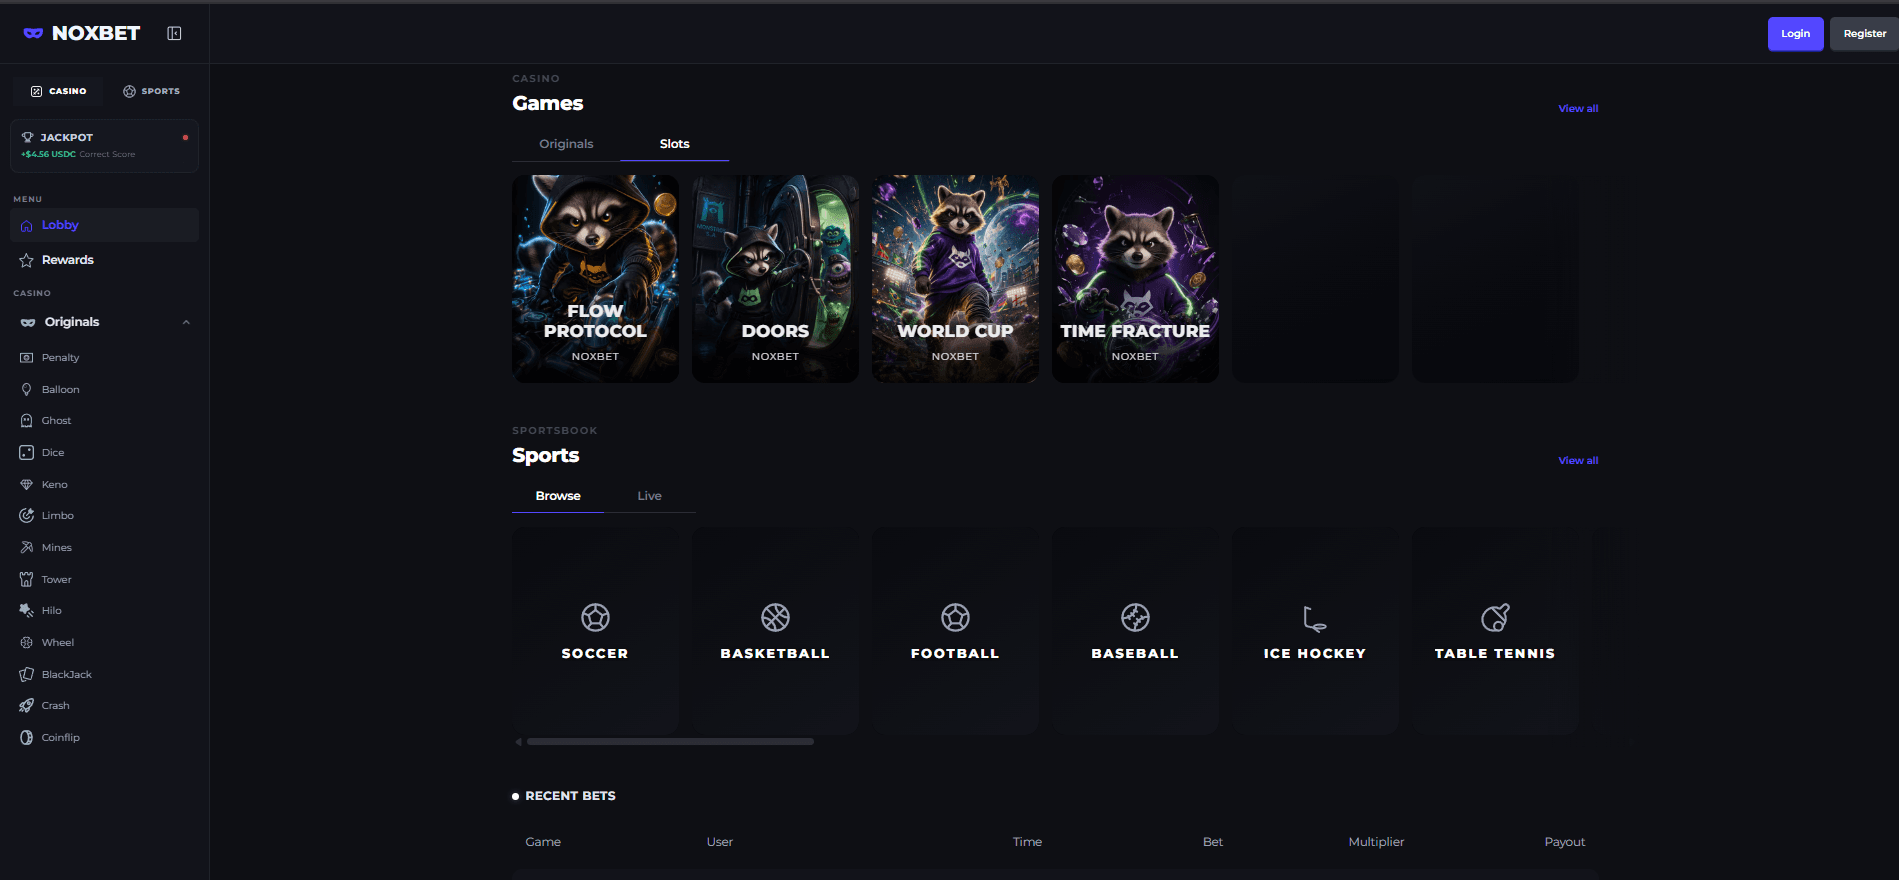Screen dimensions: 1899x880
Task: Open the Flow Protocol game card
Action: coord(595,279)
